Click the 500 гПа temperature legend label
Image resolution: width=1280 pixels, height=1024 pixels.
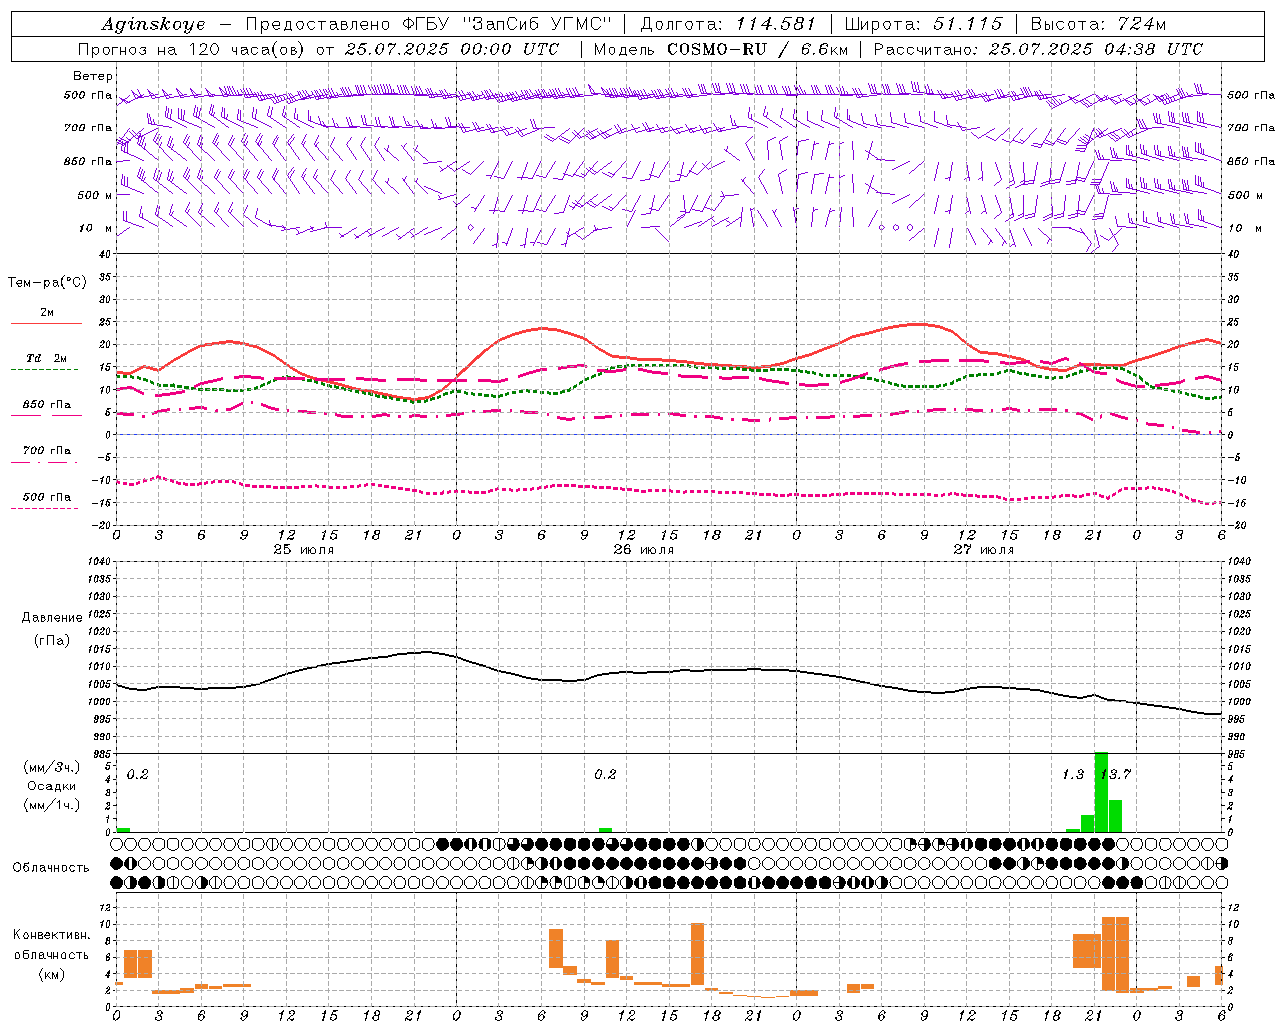(47, 497)
